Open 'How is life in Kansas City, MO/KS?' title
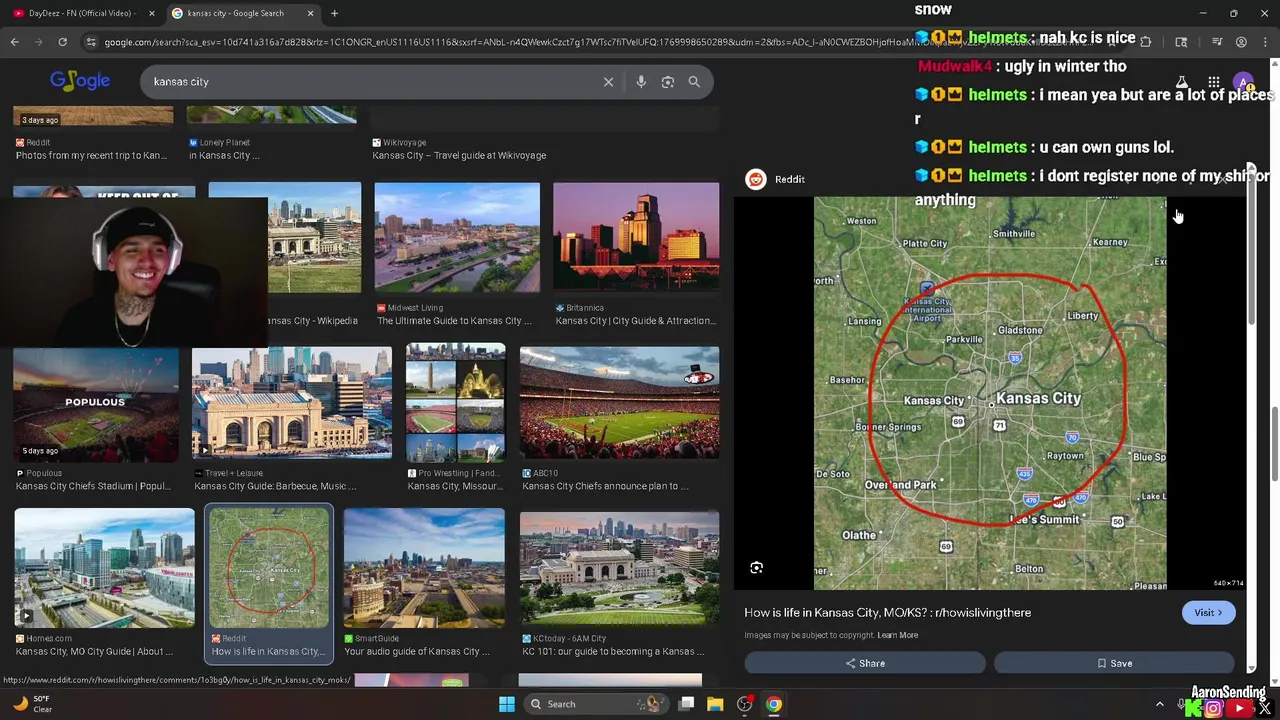 (x=887, y=612)
